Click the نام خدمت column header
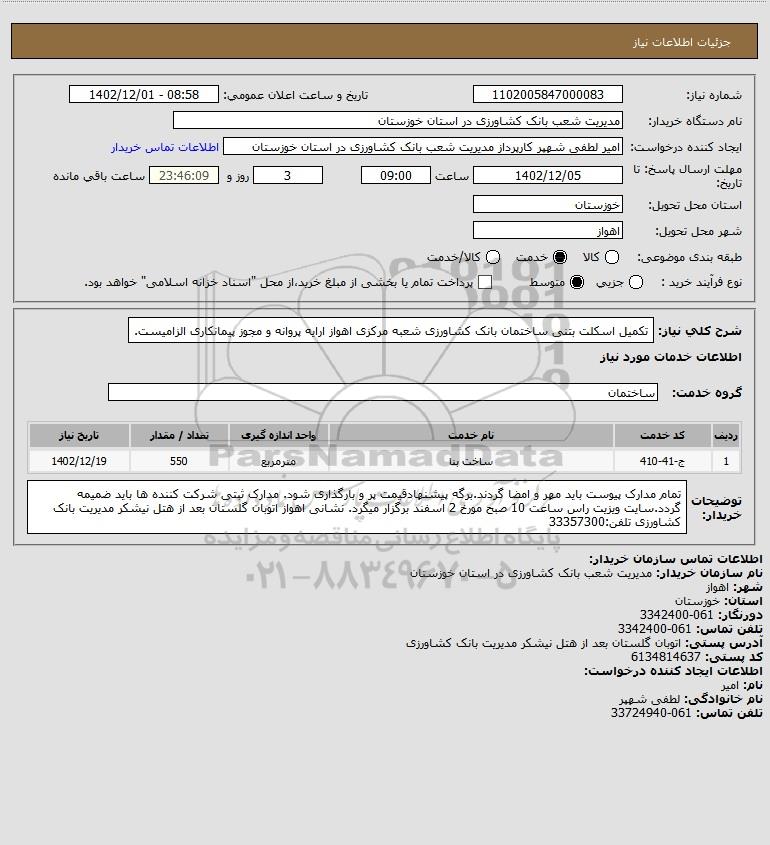770x845 pixels. (x=471, y=435)
